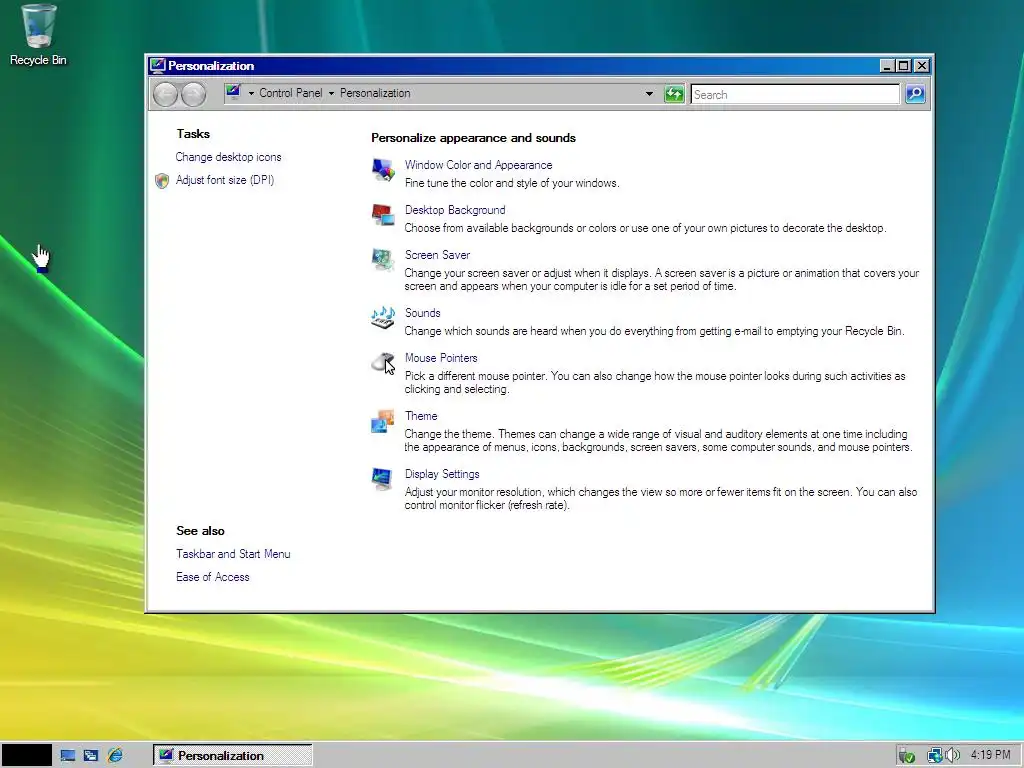Image resolution: width=1024 pixels, height=768 pixels.
Task: Open the Window Color and Appearance icon
Action: [383, 170]
